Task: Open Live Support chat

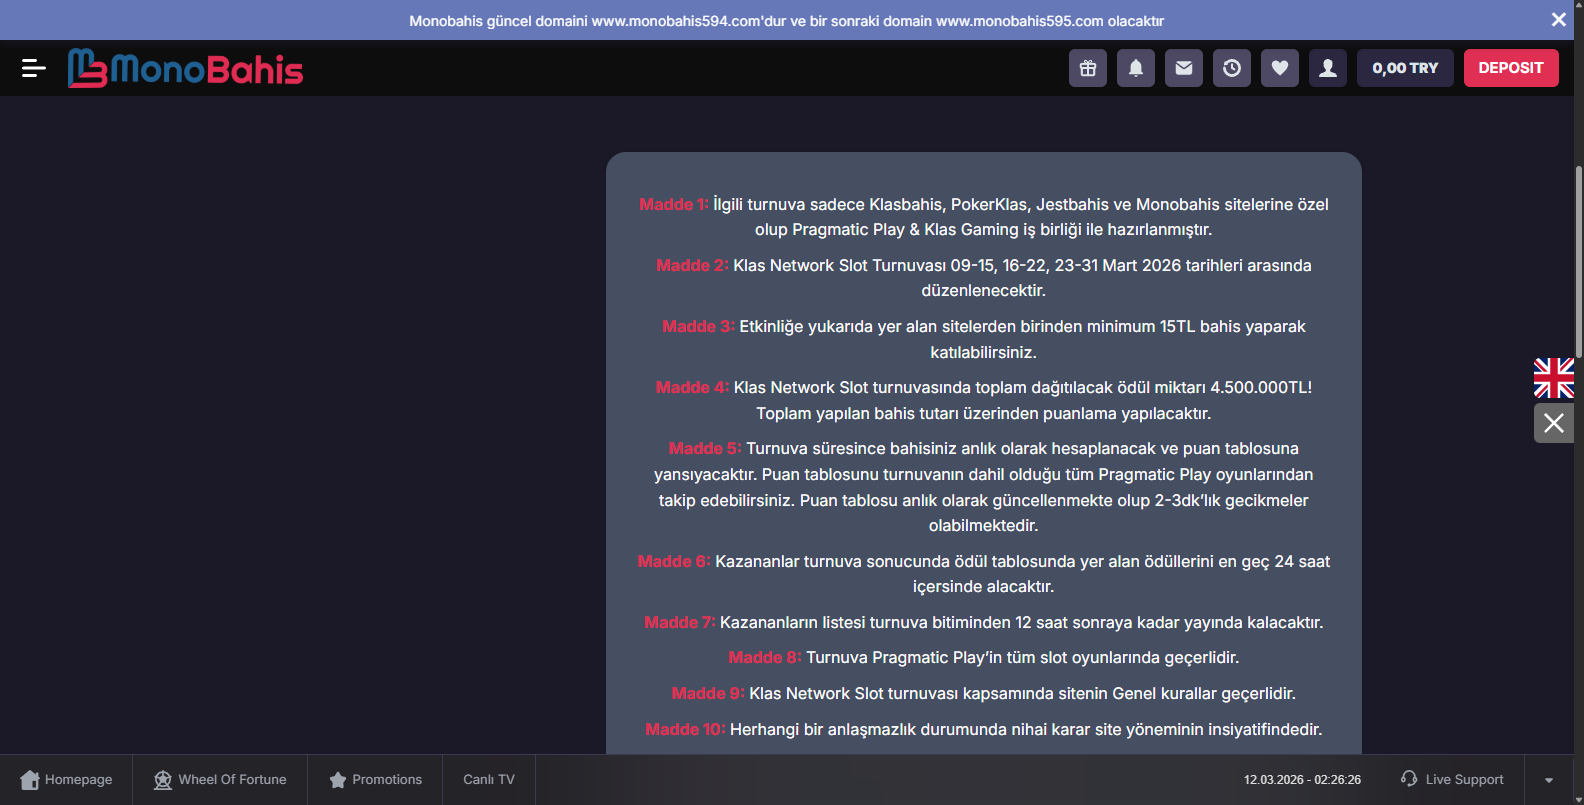Action: coord(1452,780)
